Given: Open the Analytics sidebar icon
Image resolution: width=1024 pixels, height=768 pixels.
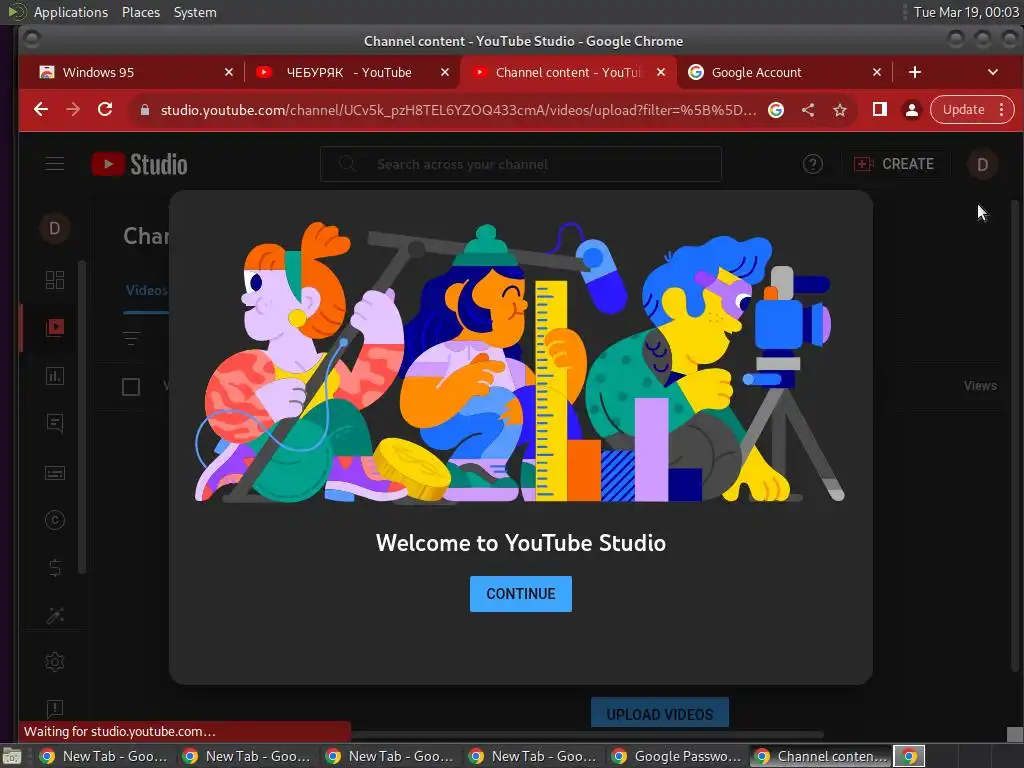Looking at the screenshot, I should [55, 376].
